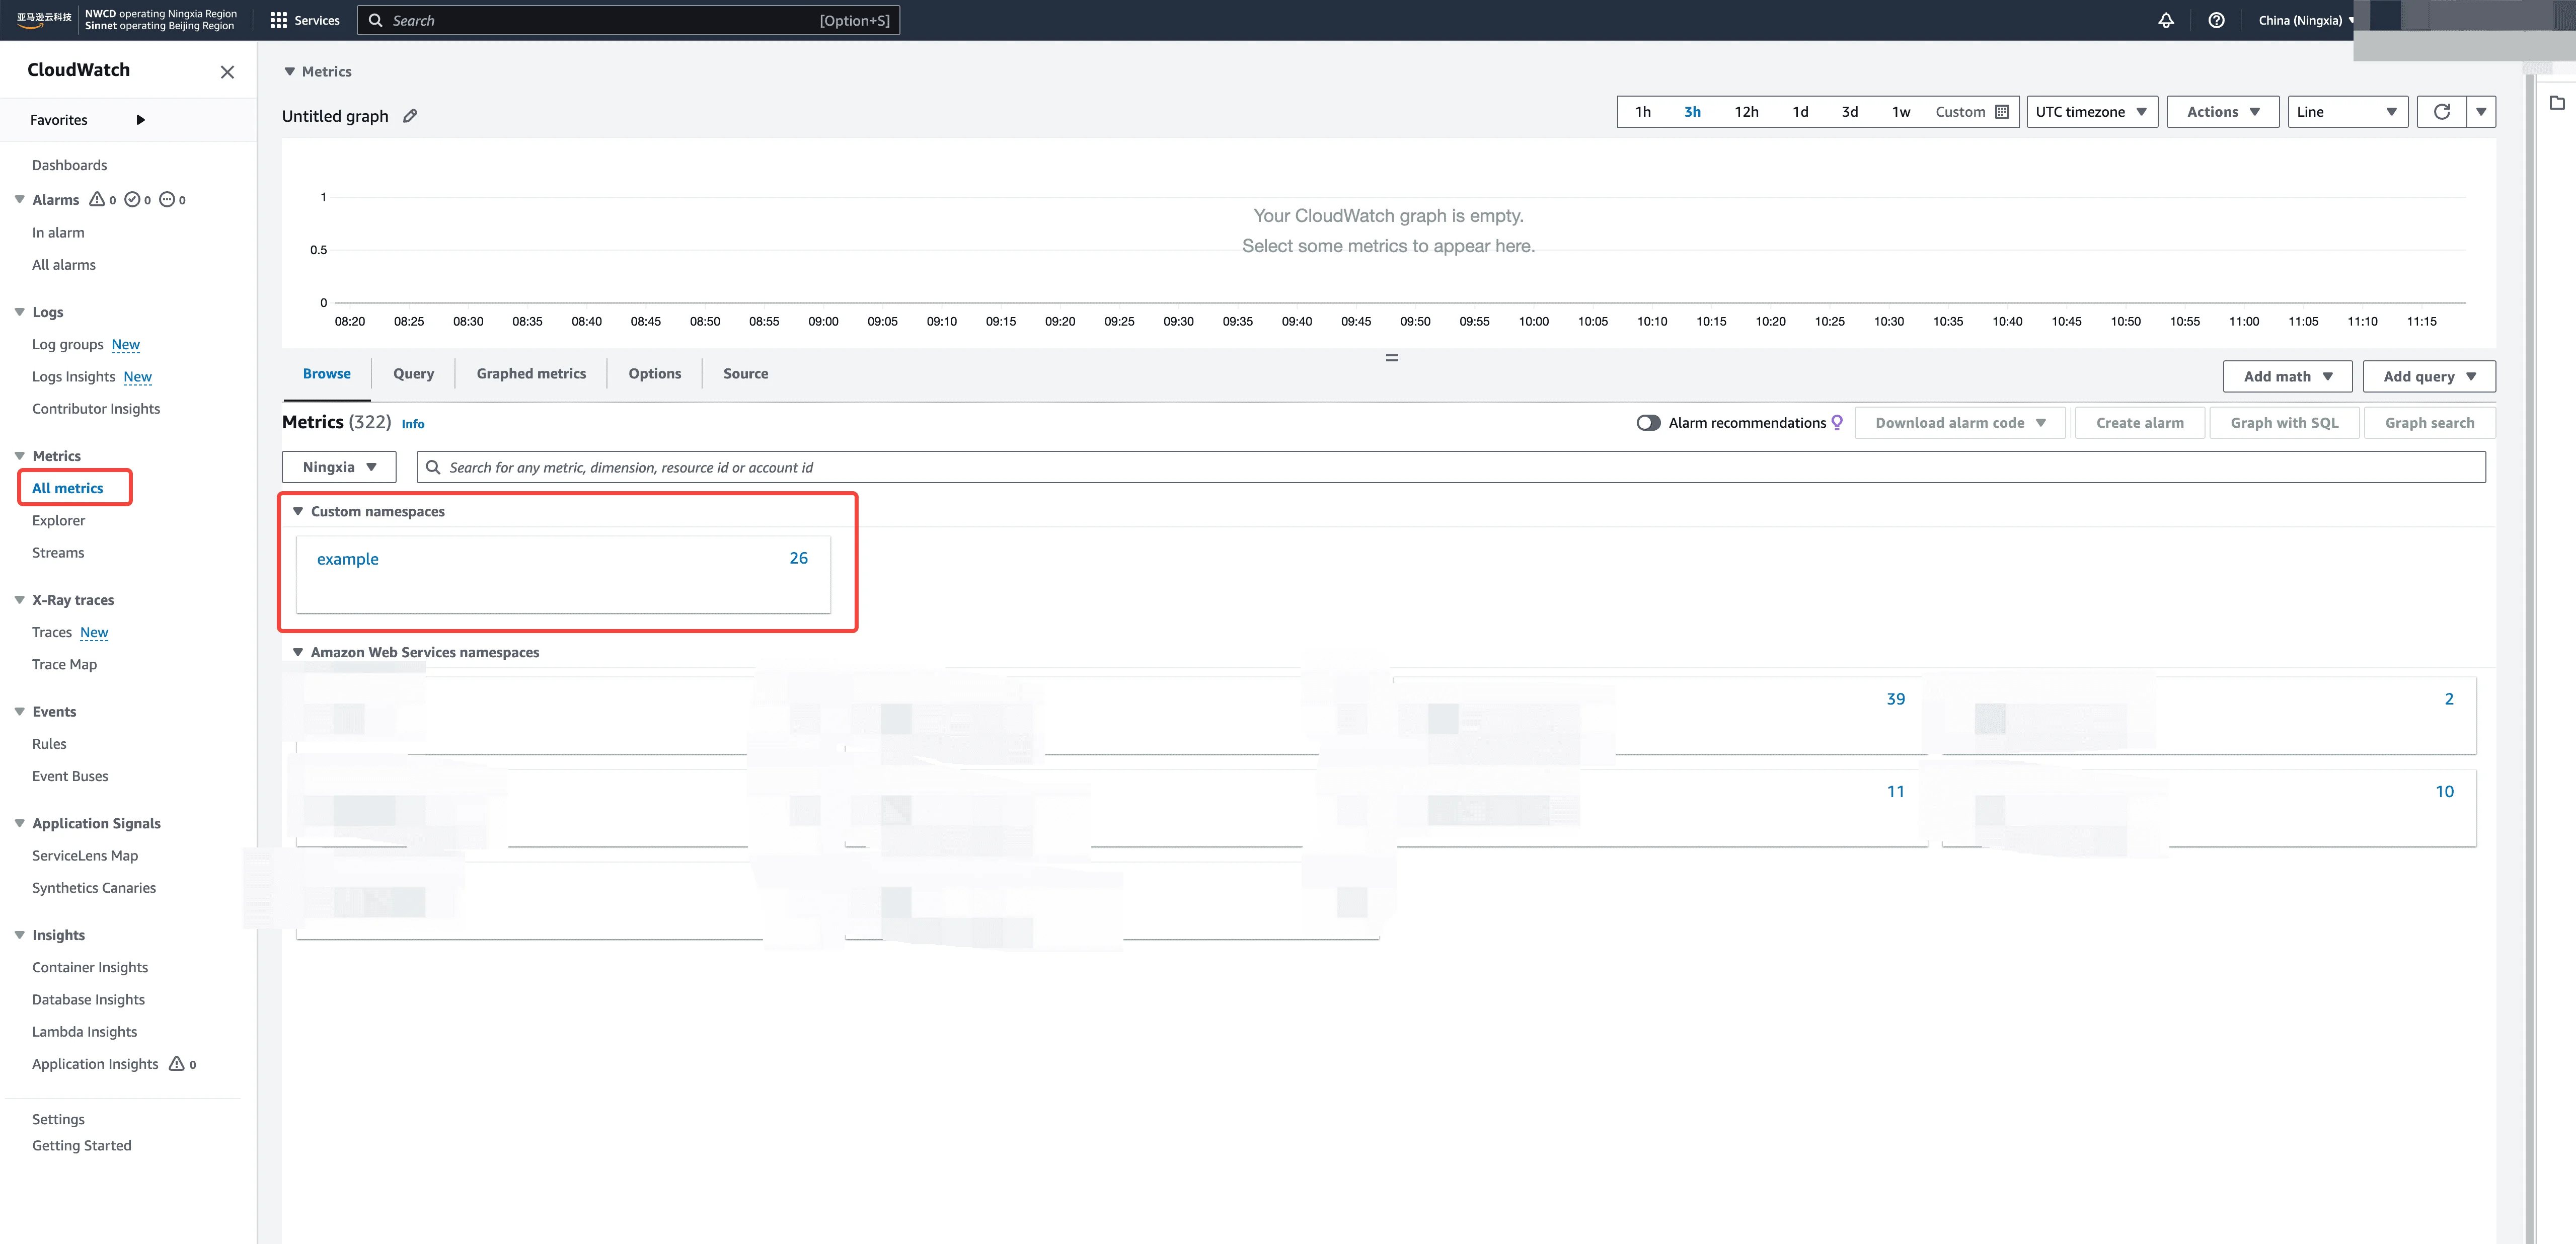
Task: Collapse the Custom namespaces section
Action: pyautogui.click(x=298, y=511)
